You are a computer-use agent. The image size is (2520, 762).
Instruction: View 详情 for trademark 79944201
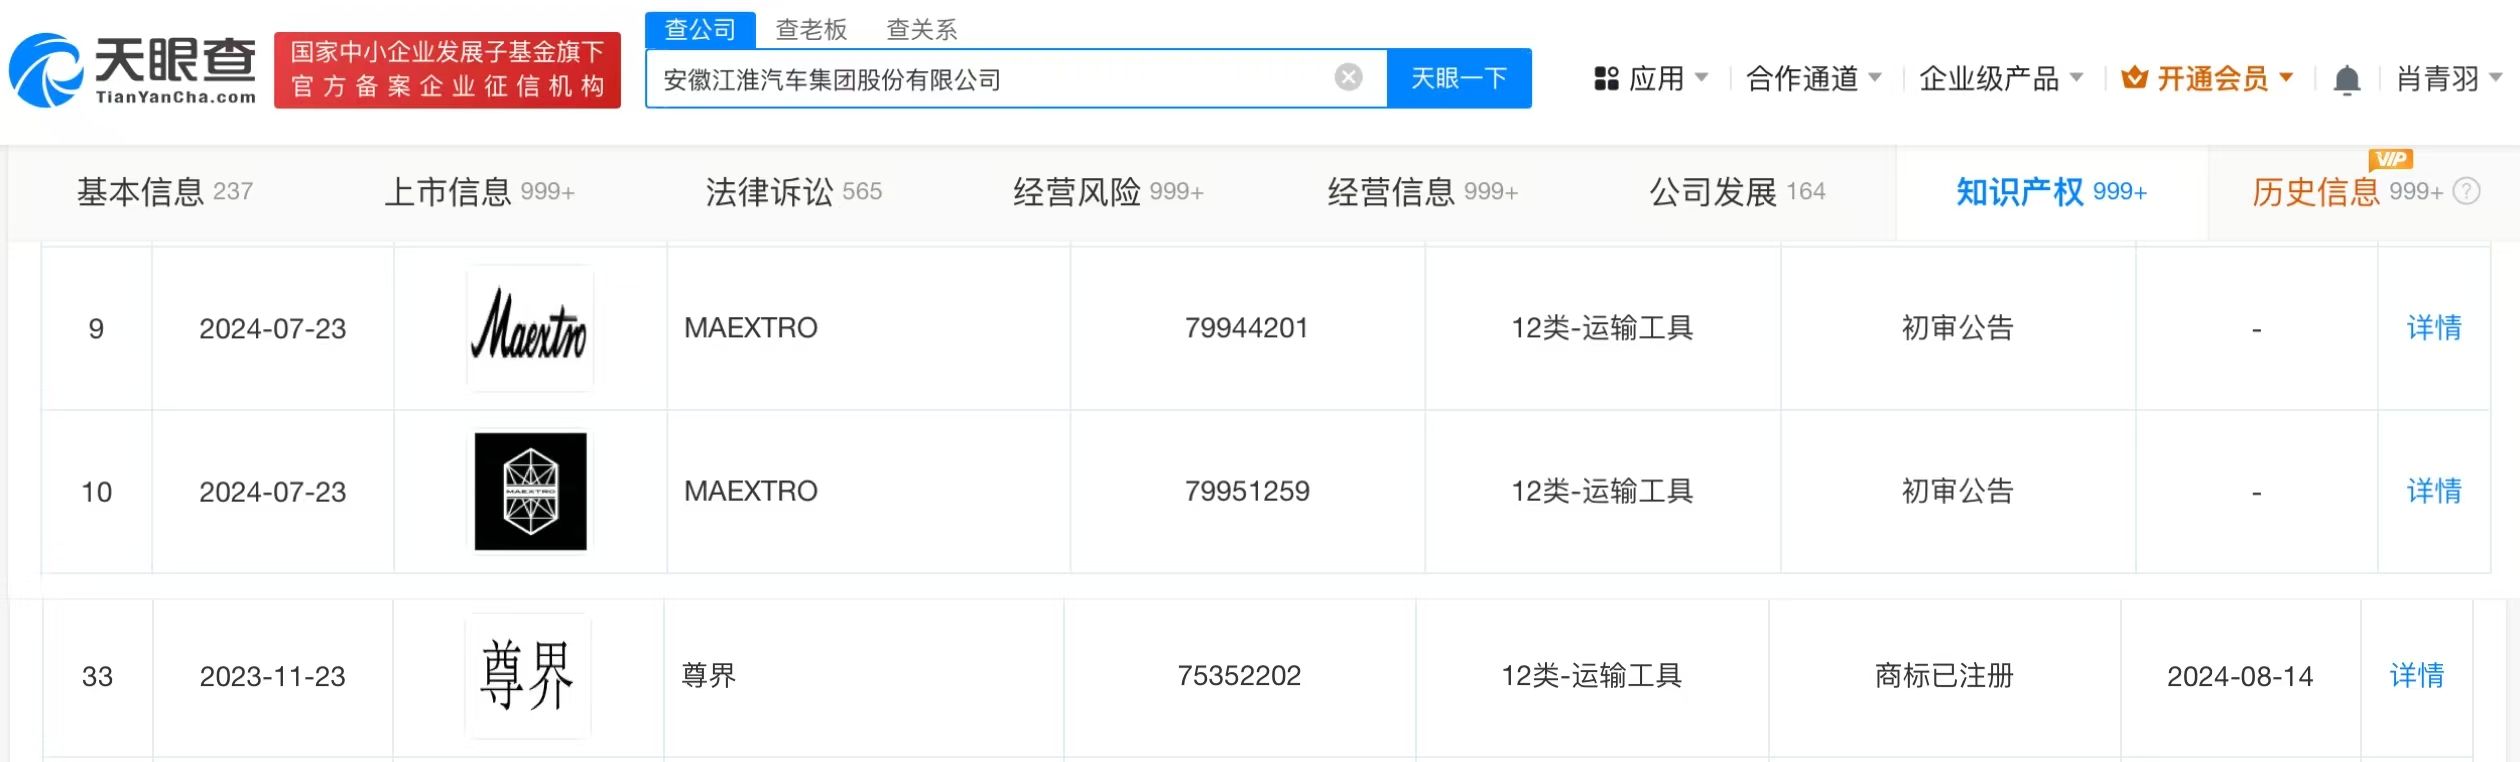[2434, 328]
